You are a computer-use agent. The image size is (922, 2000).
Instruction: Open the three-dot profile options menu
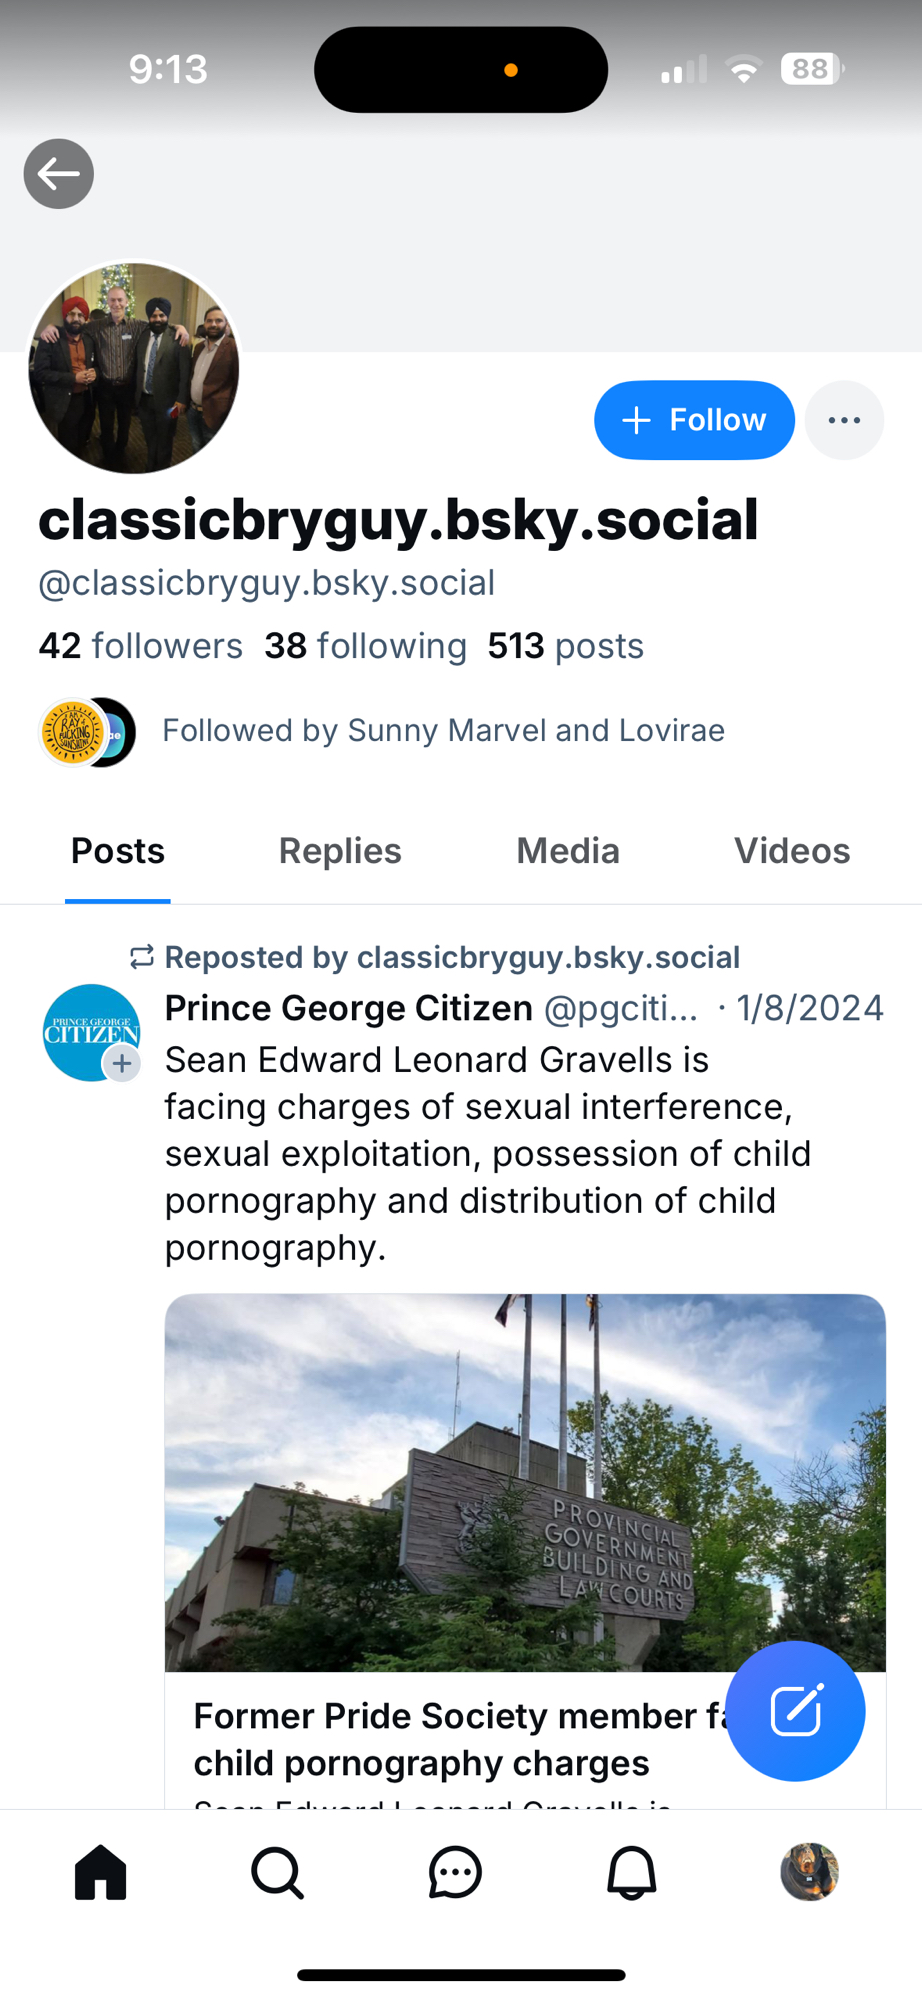[844, 420]
